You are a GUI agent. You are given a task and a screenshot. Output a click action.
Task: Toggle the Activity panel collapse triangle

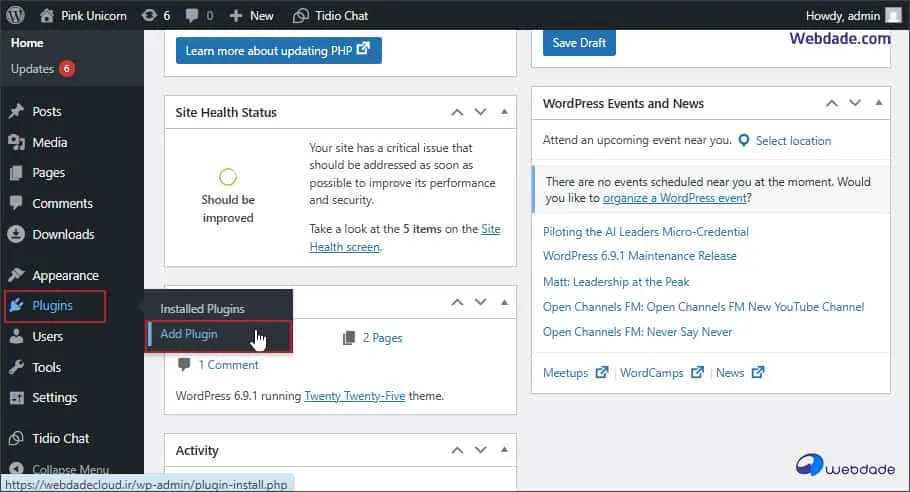[x=504, y=450]
